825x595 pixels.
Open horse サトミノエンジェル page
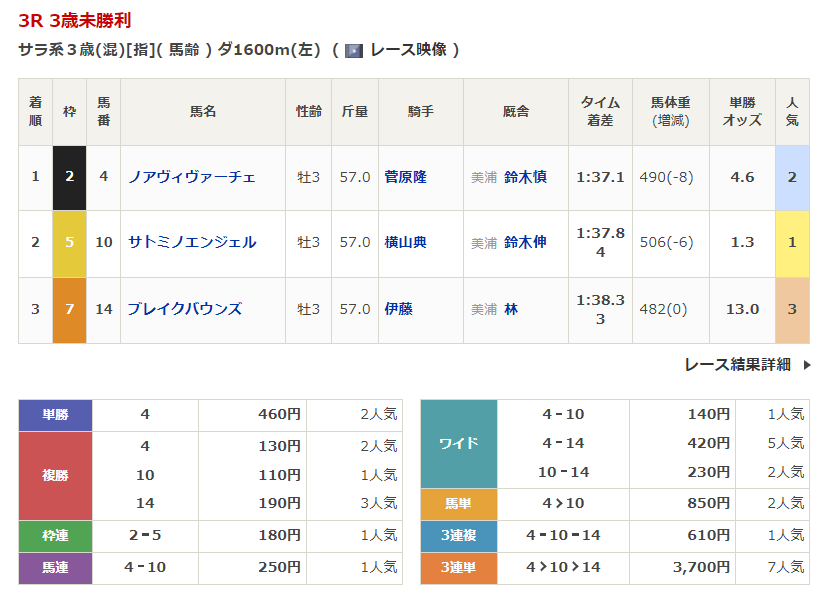(191, 242)
